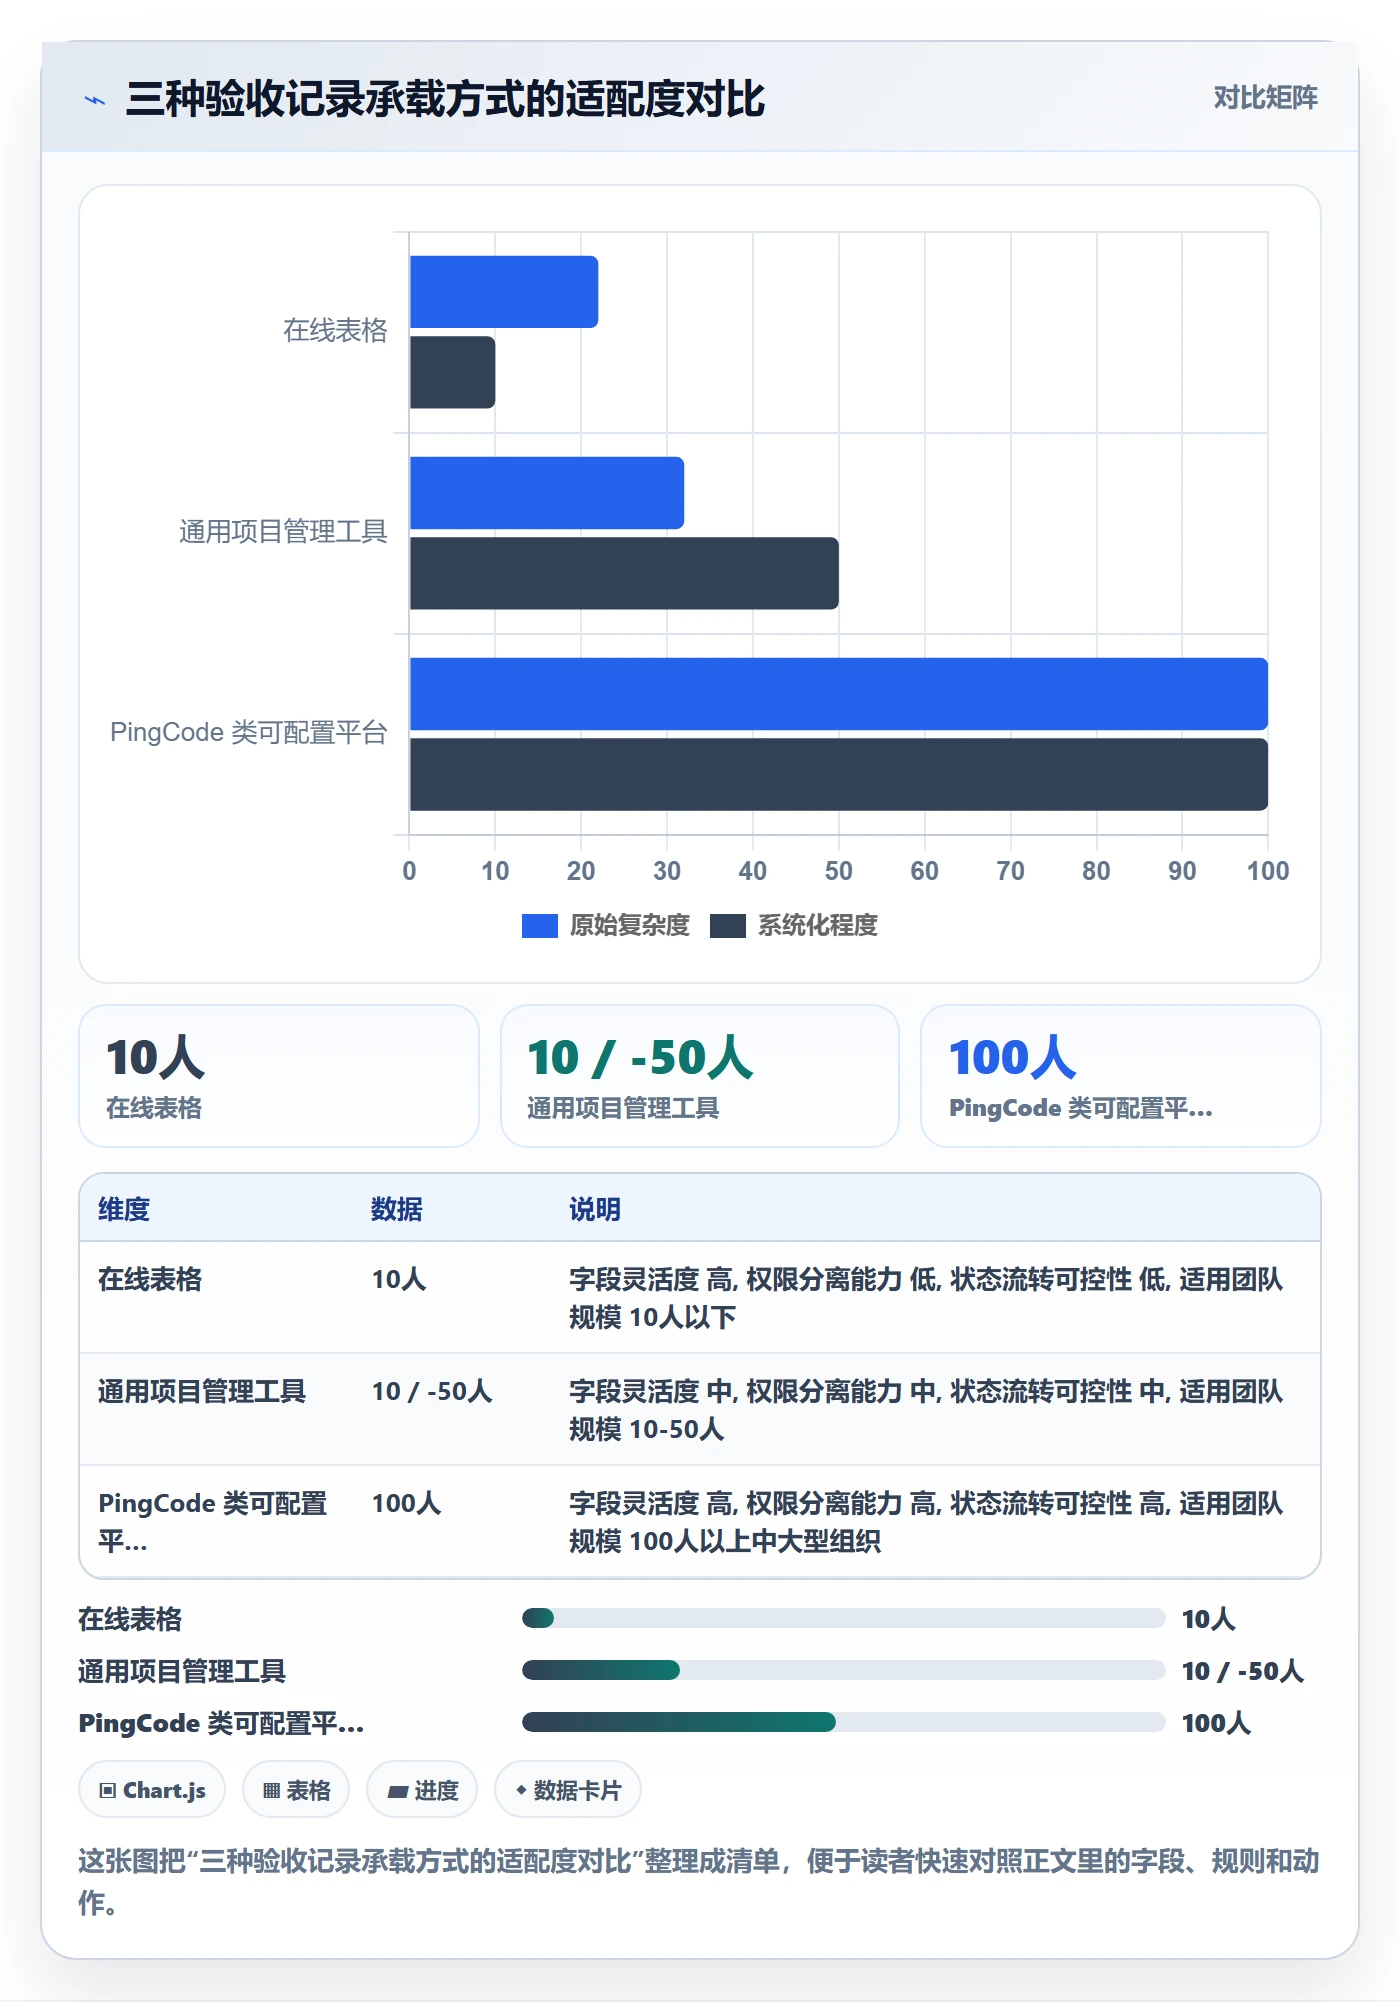Click the blue bar for 在线表格
Screen dimensions: 1400x2002
[x=504, y=292]
